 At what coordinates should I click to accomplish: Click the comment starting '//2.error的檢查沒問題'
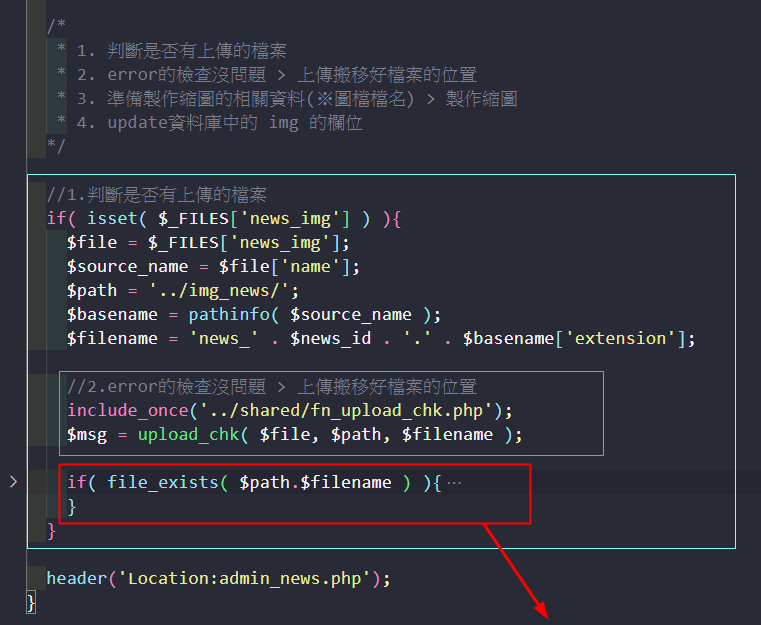pyautogui.click(x=272, y=387)
